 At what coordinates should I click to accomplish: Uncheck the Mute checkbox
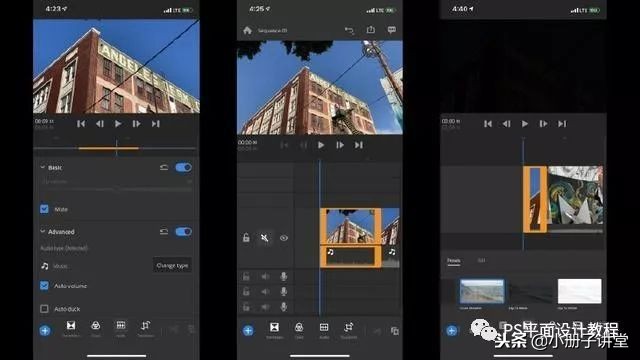click(x=44, y=209)
